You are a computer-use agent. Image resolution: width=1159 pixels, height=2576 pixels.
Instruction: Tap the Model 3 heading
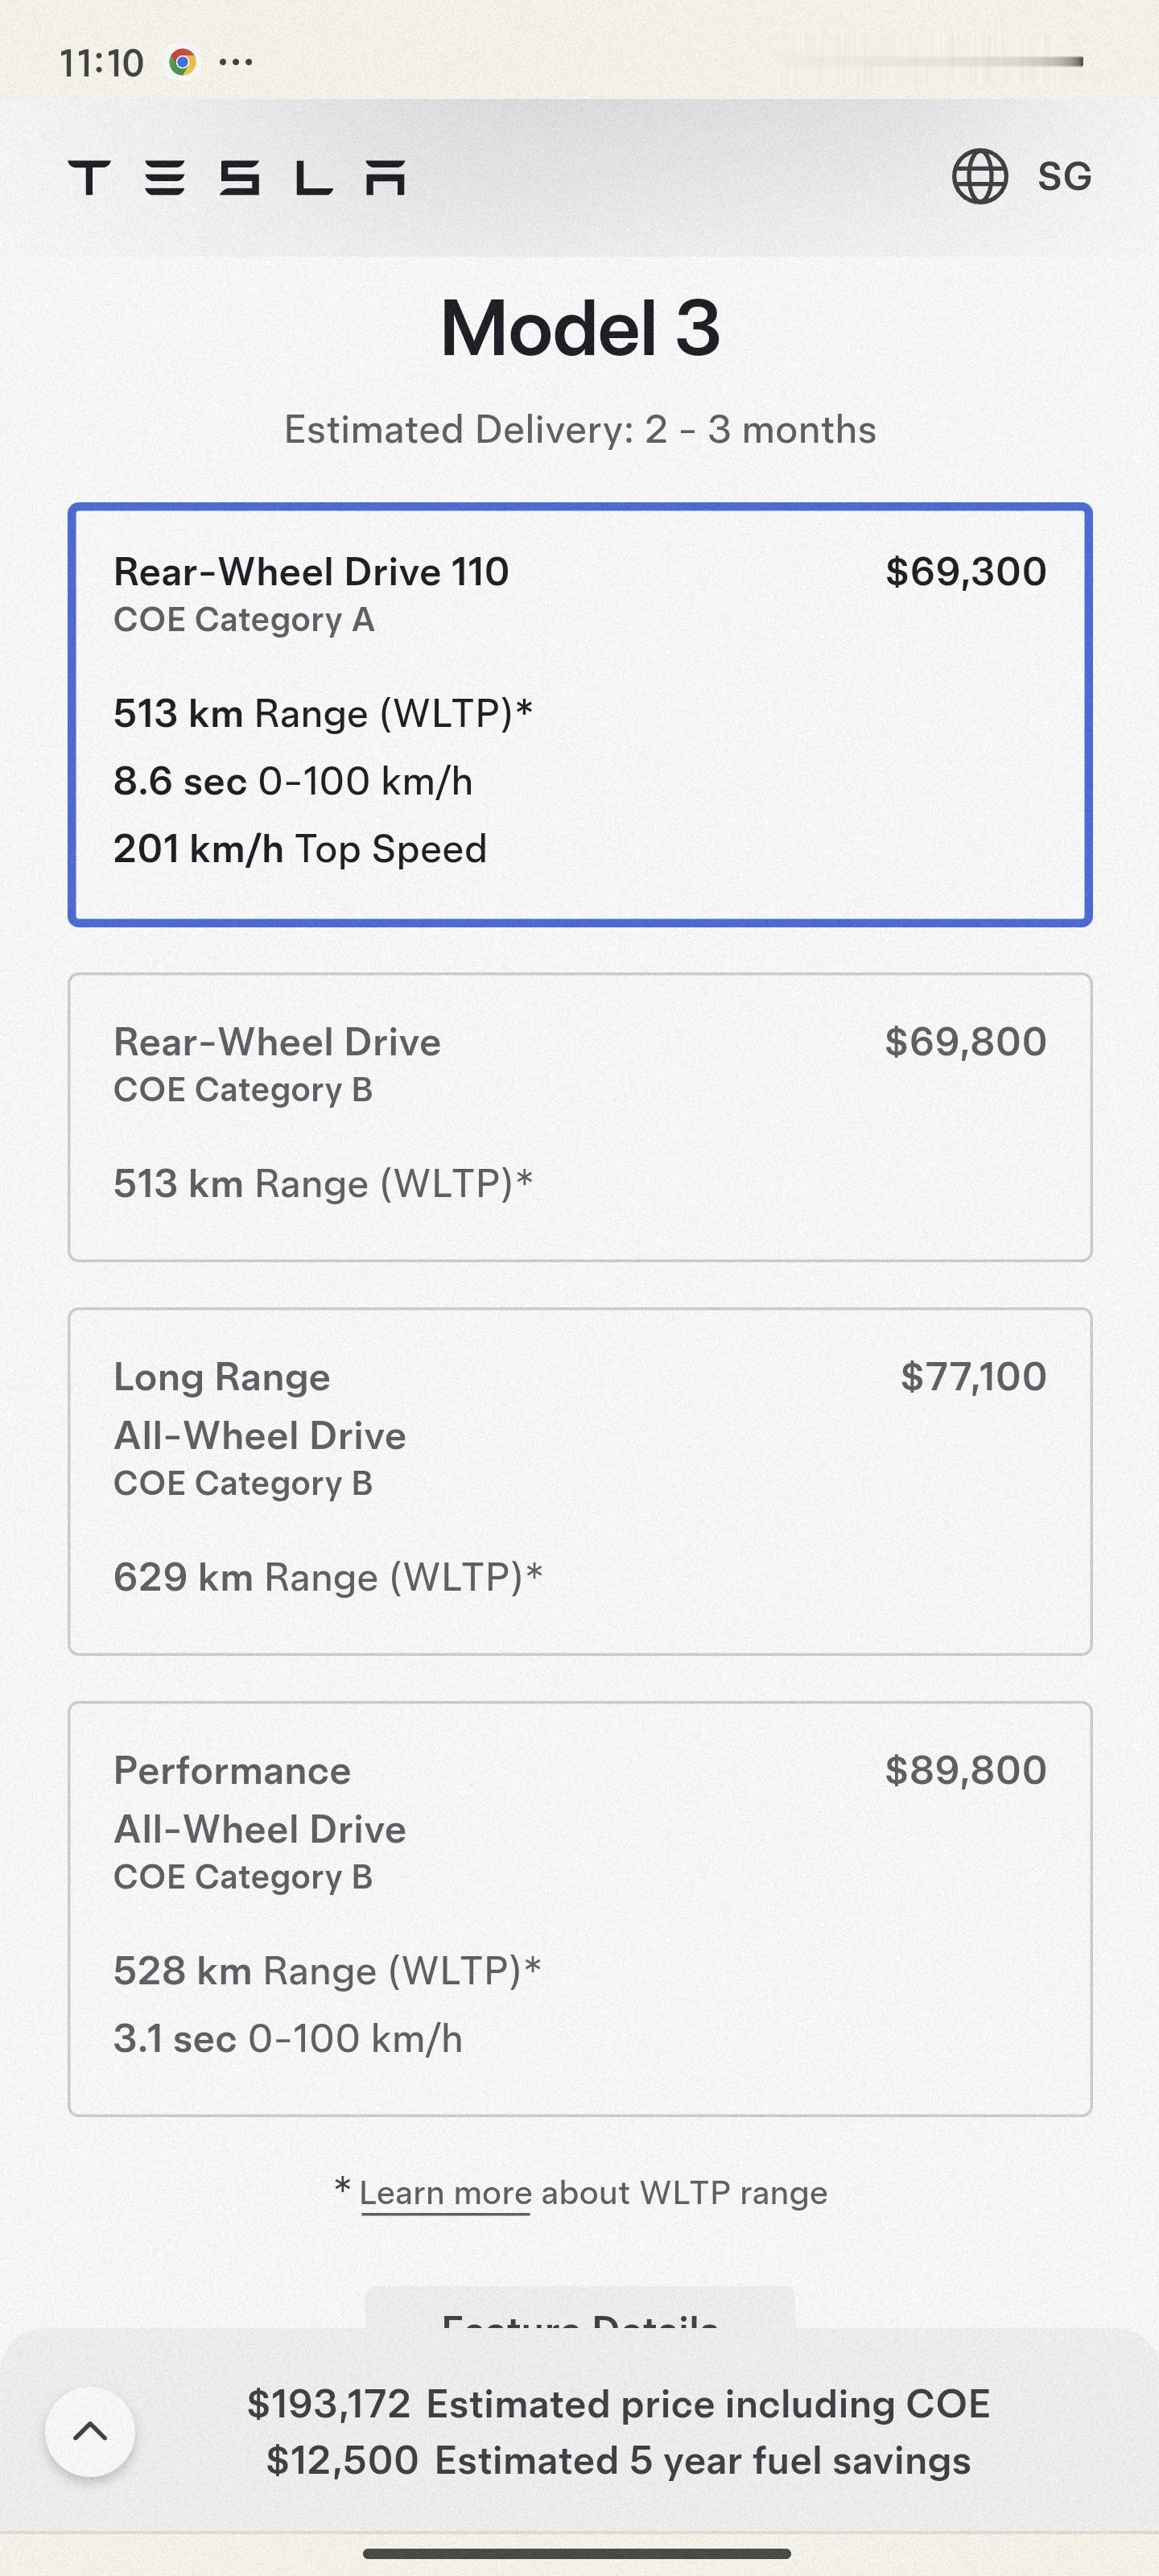tap(580, 328)
